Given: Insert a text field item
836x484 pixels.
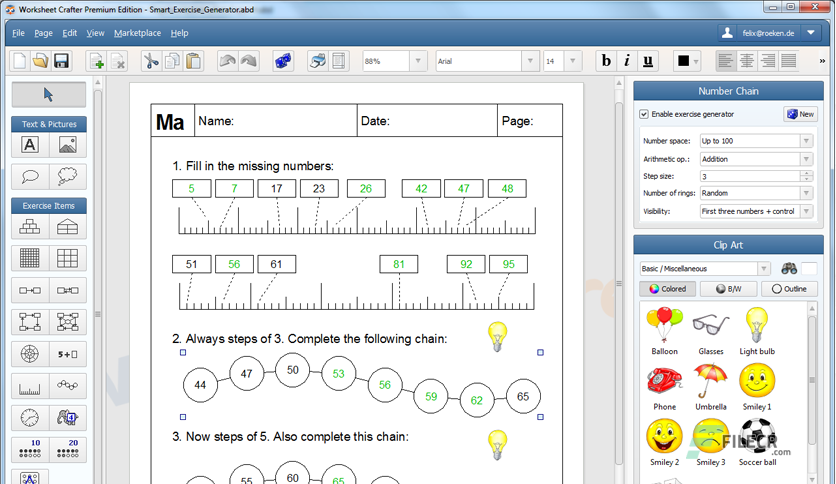Looking at the screenshot, I should (x=30, y=145).
